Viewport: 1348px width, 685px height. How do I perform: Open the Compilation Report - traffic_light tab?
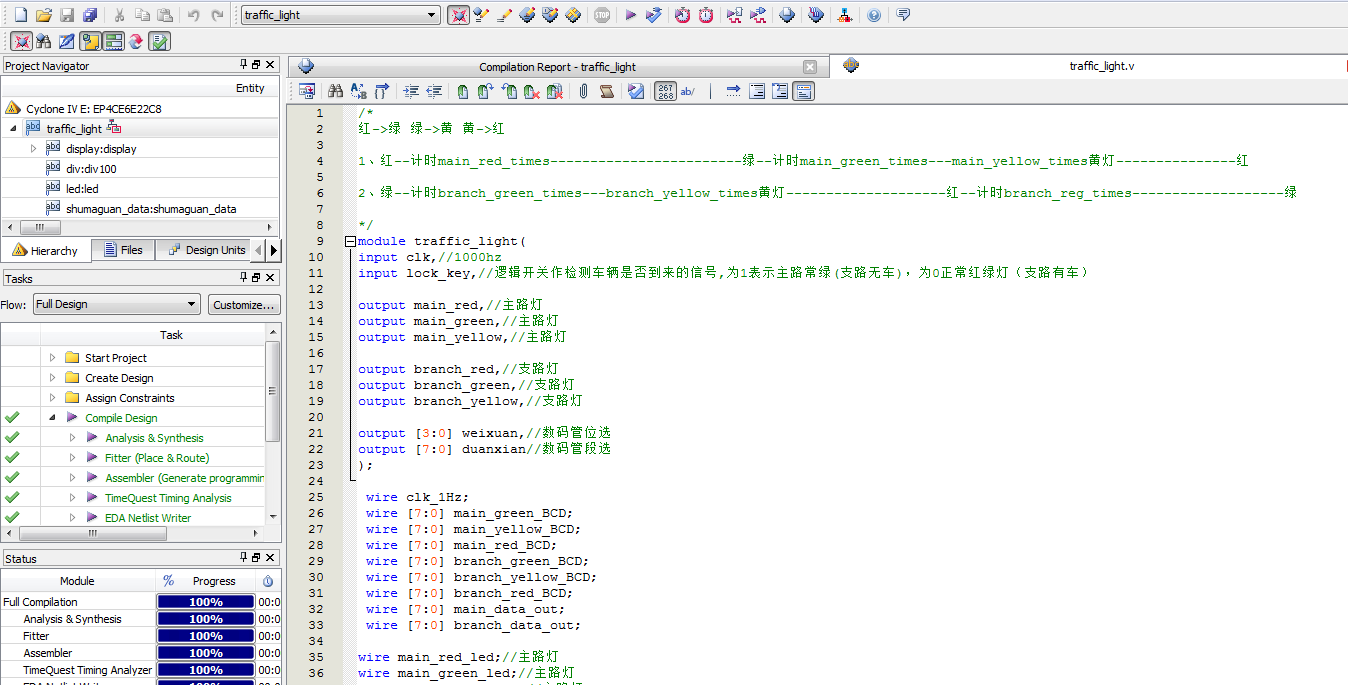pyautogui.click(x=557, y=67)
